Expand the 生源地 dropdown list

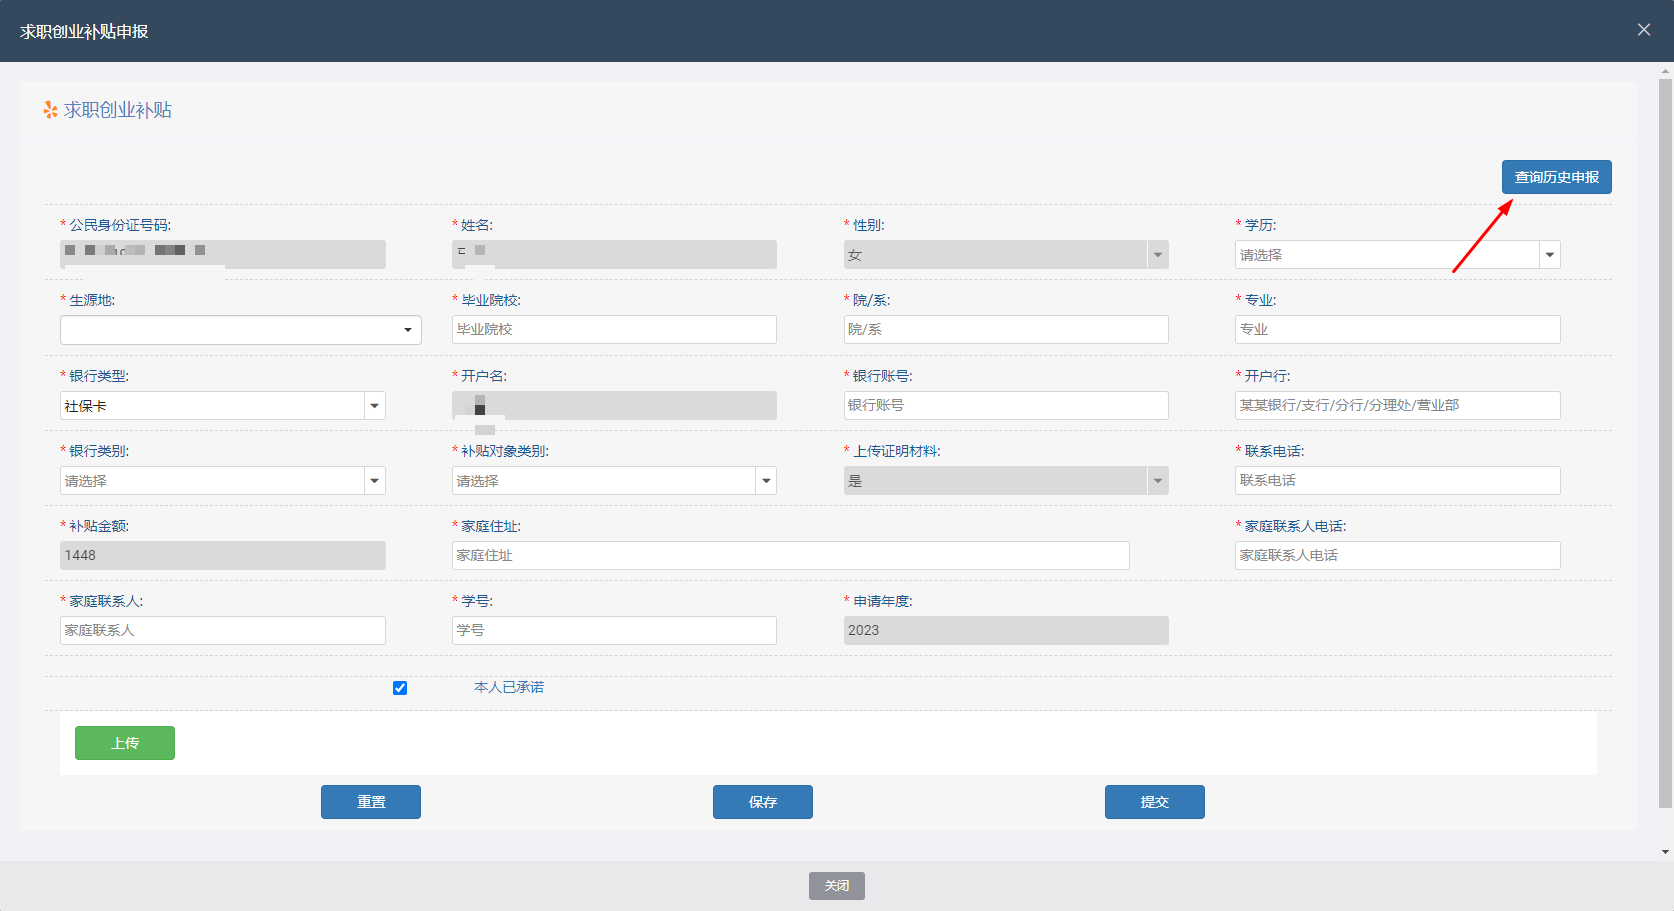pyautogui.click(x=240, y=330)
